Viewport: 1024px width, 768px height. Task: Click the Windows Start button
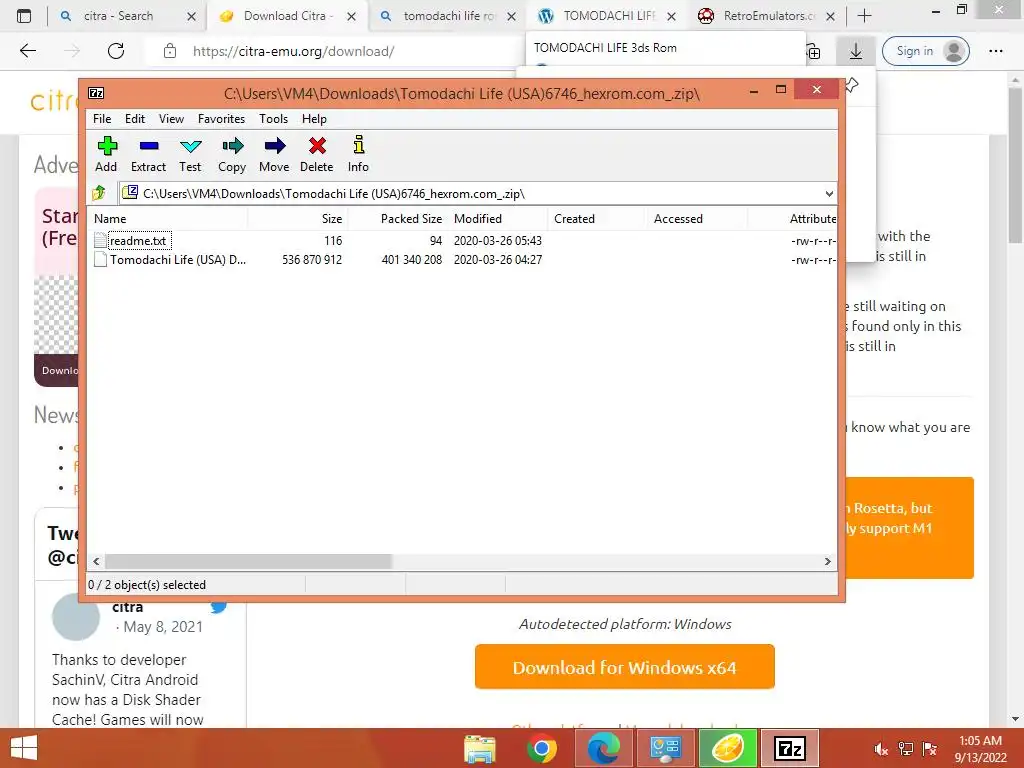pos(24,748)
